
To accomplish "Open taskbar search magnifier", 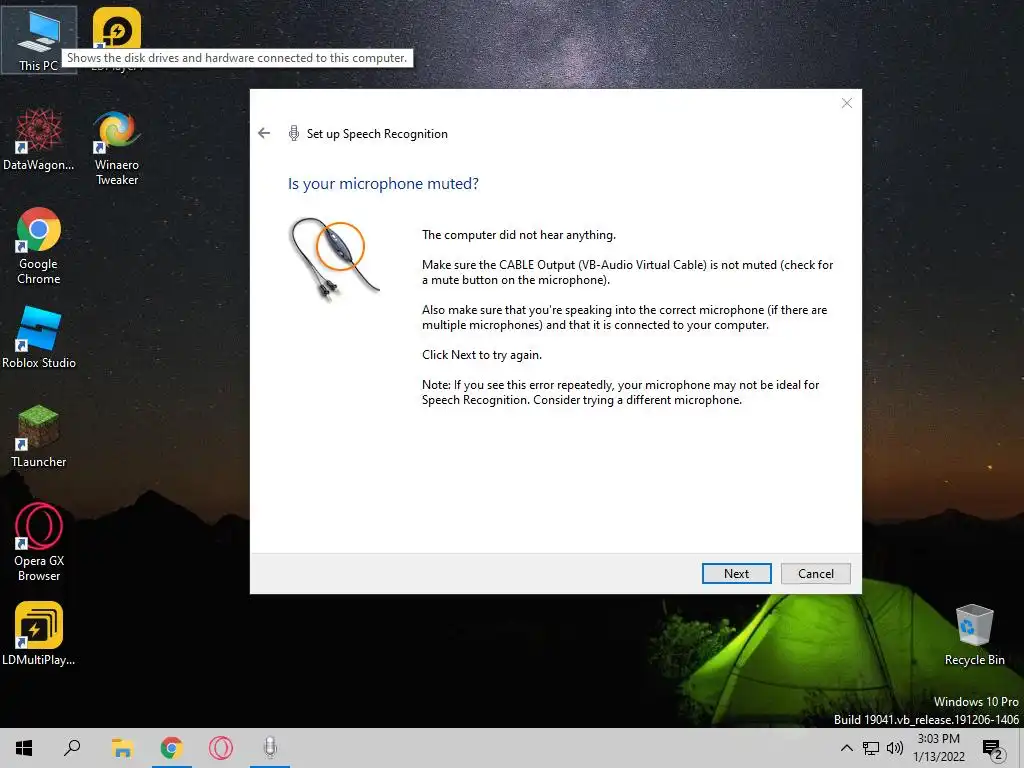I will click(72, 748).
